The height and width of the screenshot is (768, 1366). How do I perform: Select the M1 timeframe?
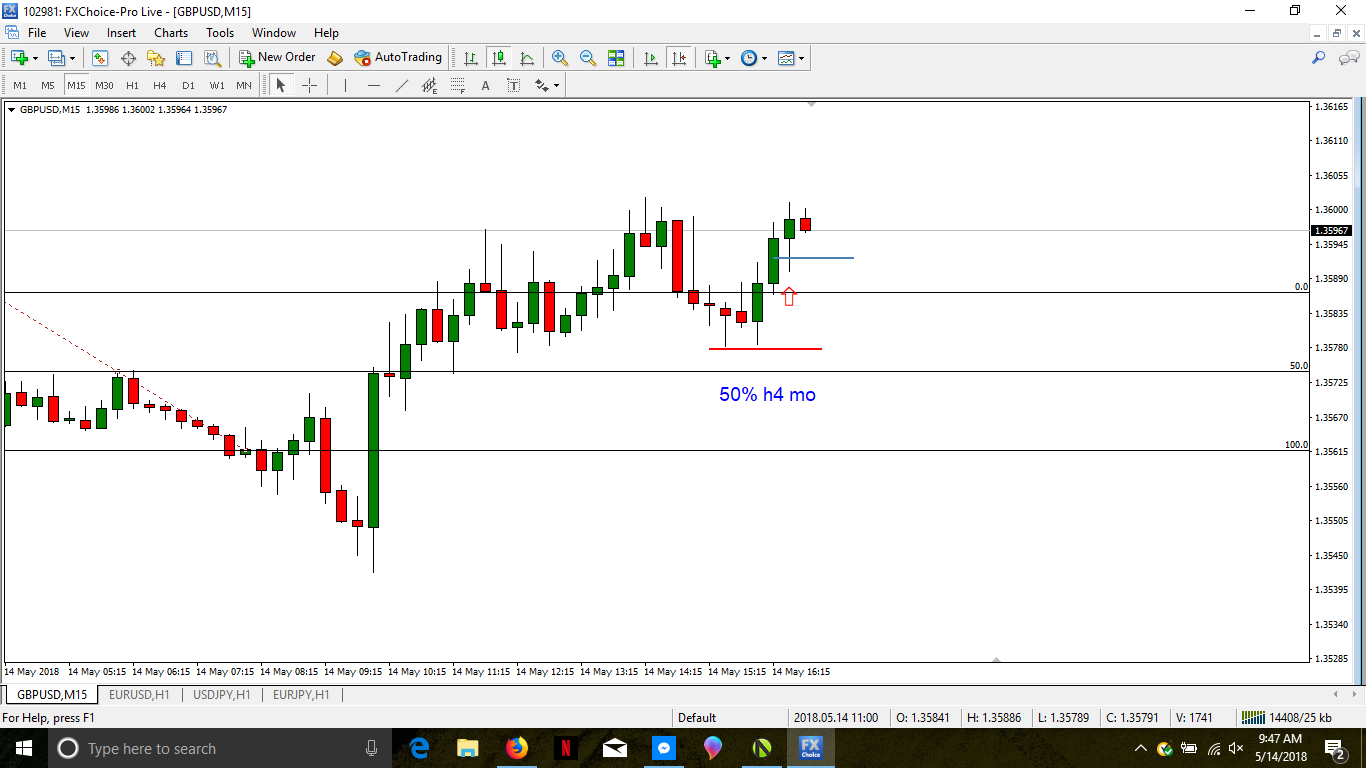[x=20, y=86]
